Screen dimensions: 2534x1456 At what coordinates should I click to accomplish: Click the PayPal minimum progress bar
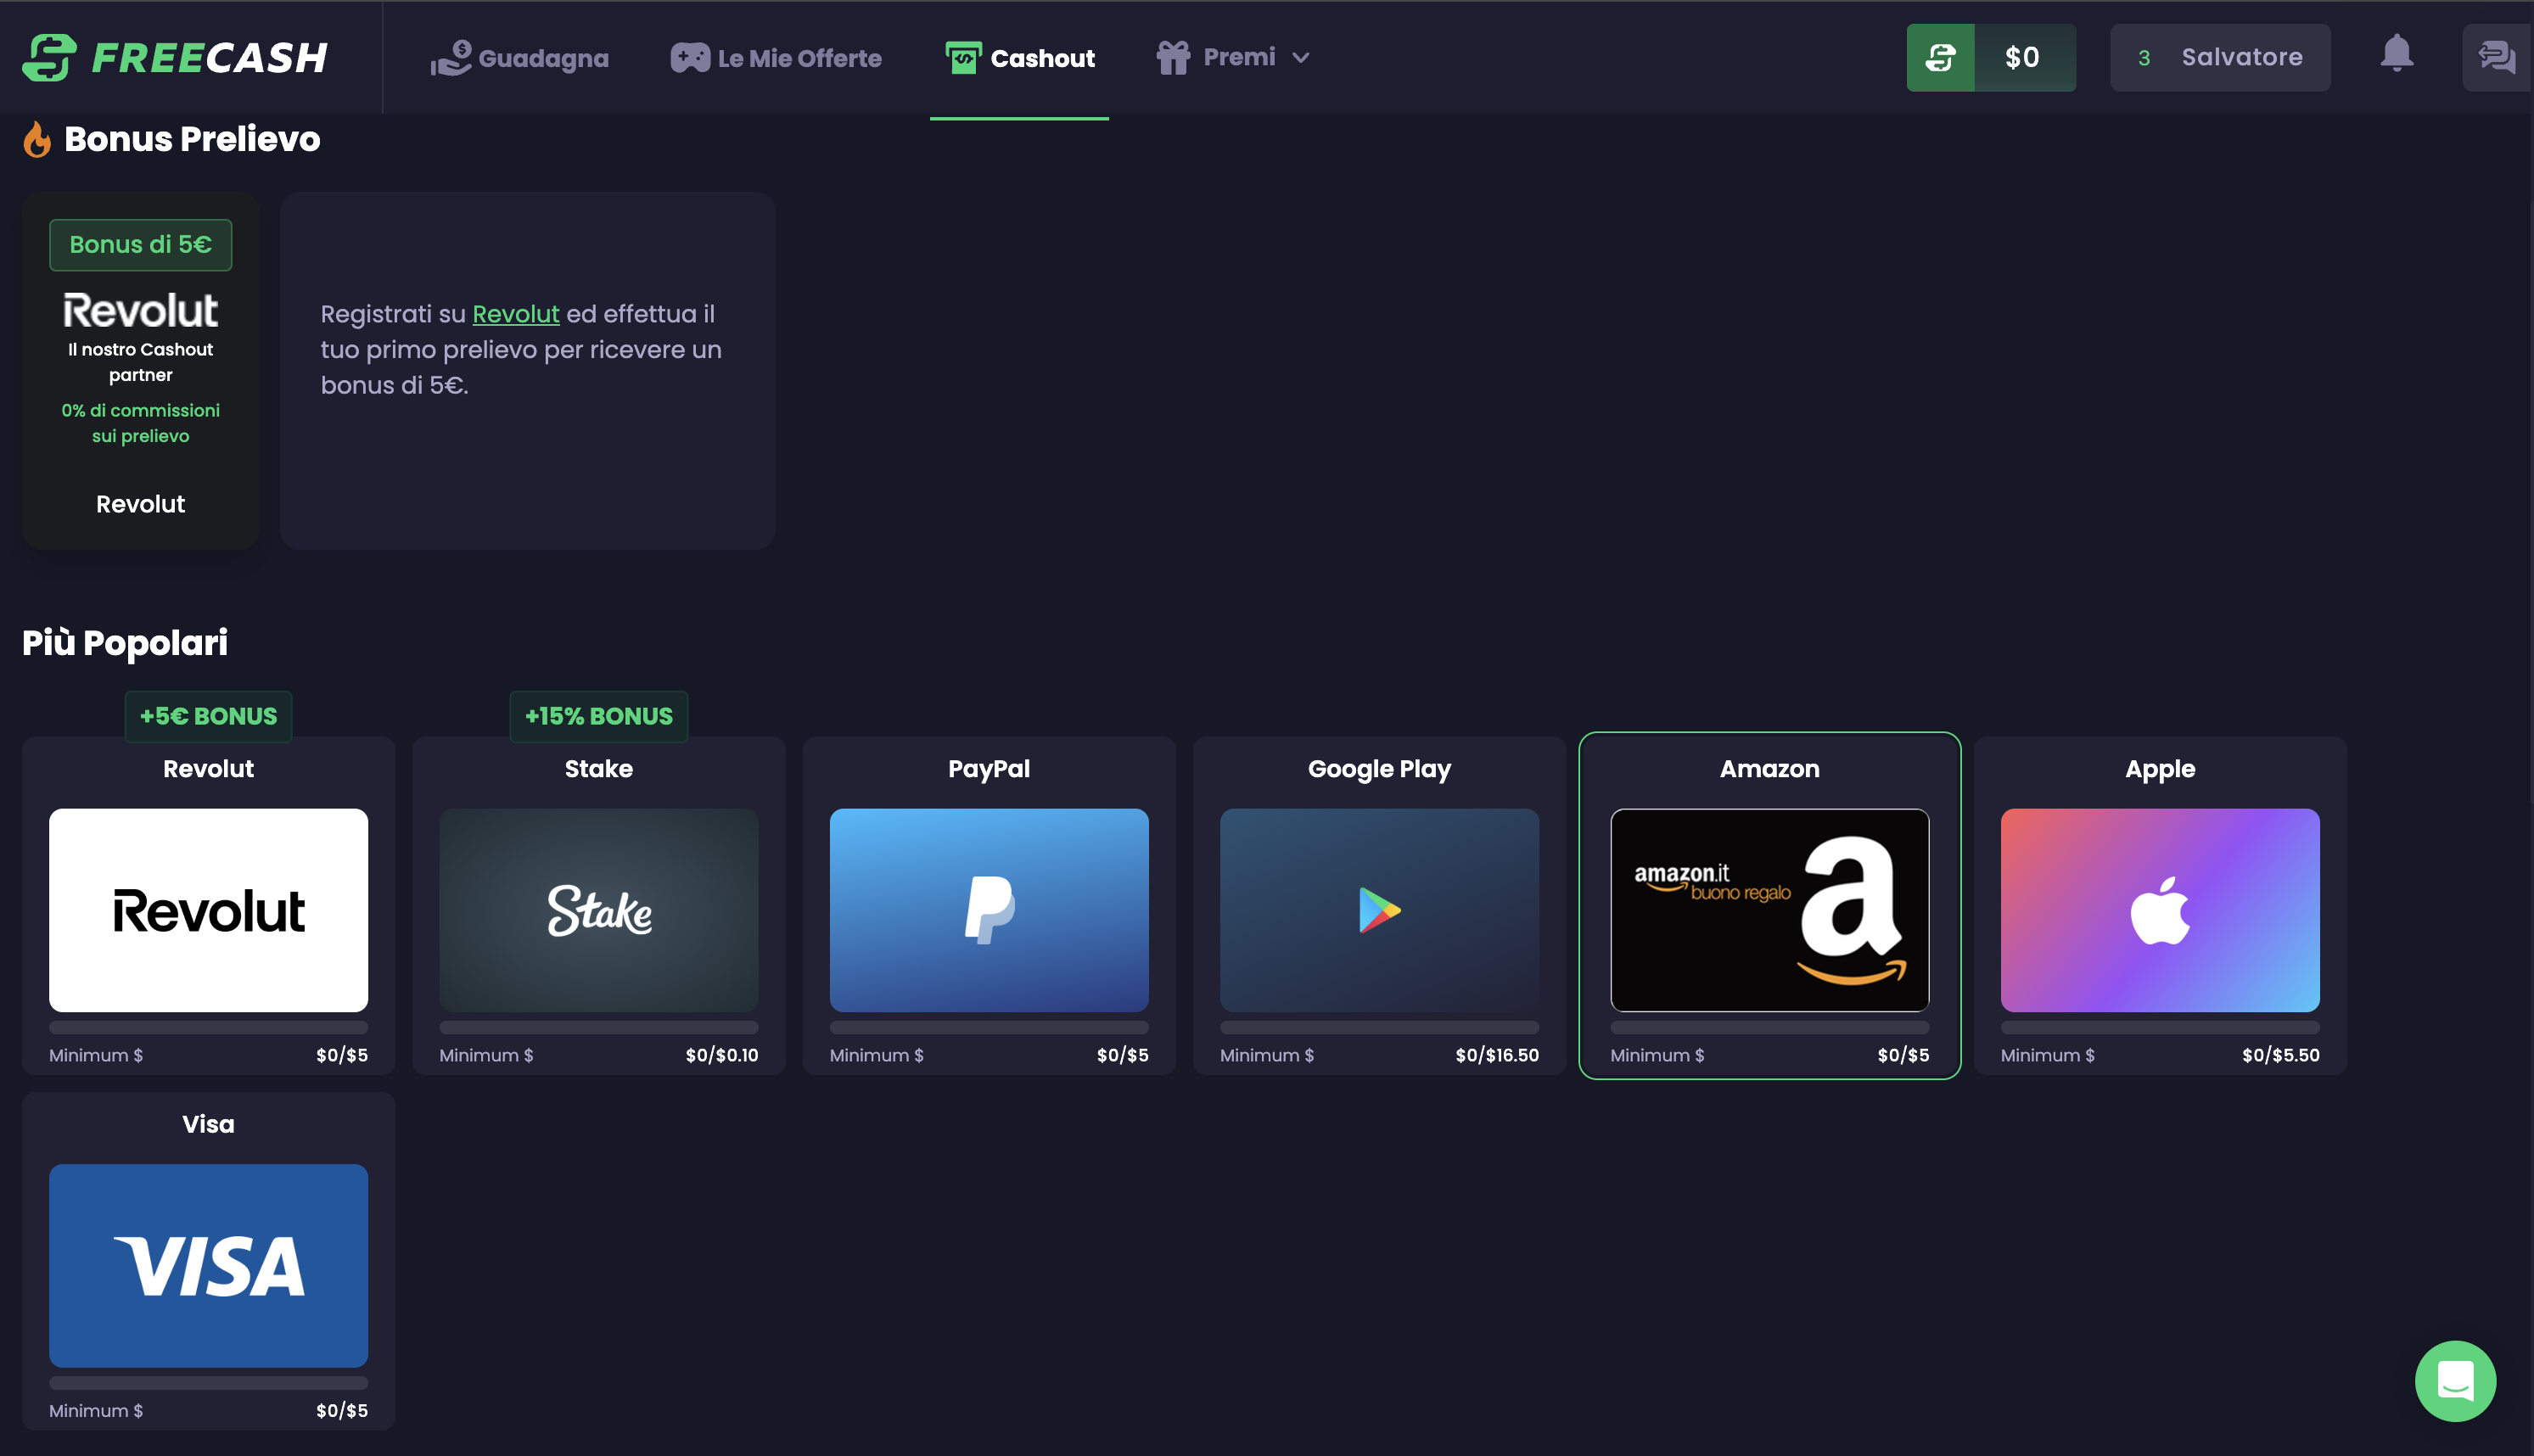[989, 1028]
